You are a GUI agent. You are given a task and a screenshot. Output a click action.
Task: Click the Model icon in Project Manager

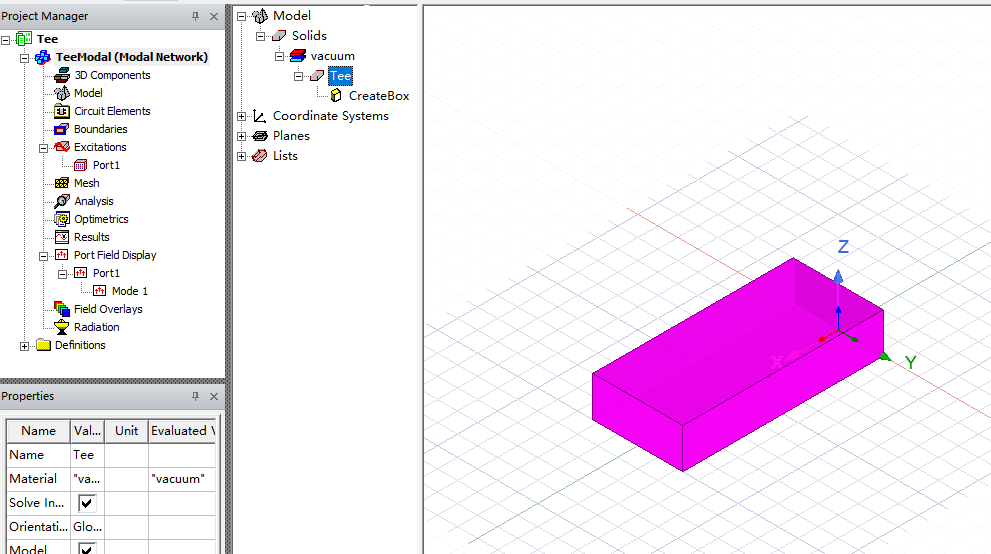[x=61, y=93]
